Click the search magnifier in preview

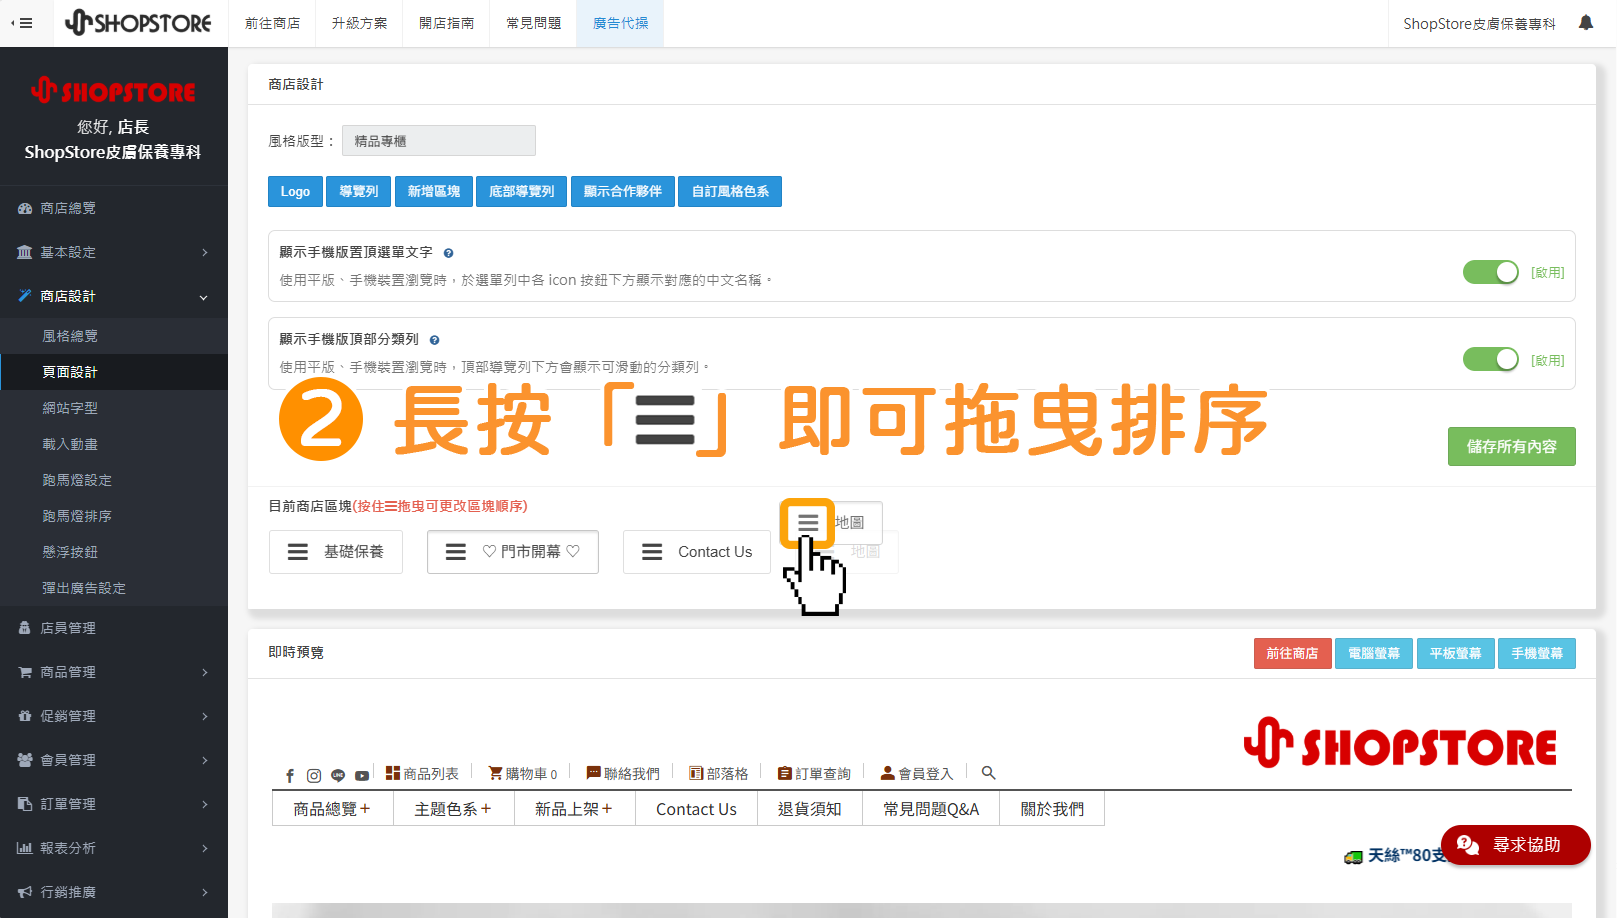(x=988, y=773)
